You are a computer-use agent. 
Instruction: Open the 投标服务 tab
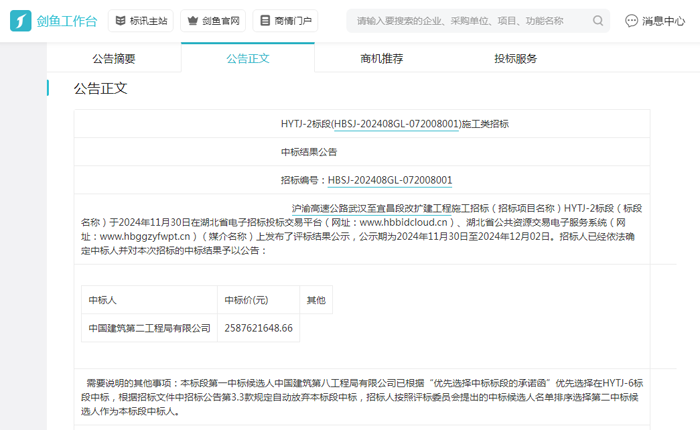pyautogui.click(x=516, y=59)
